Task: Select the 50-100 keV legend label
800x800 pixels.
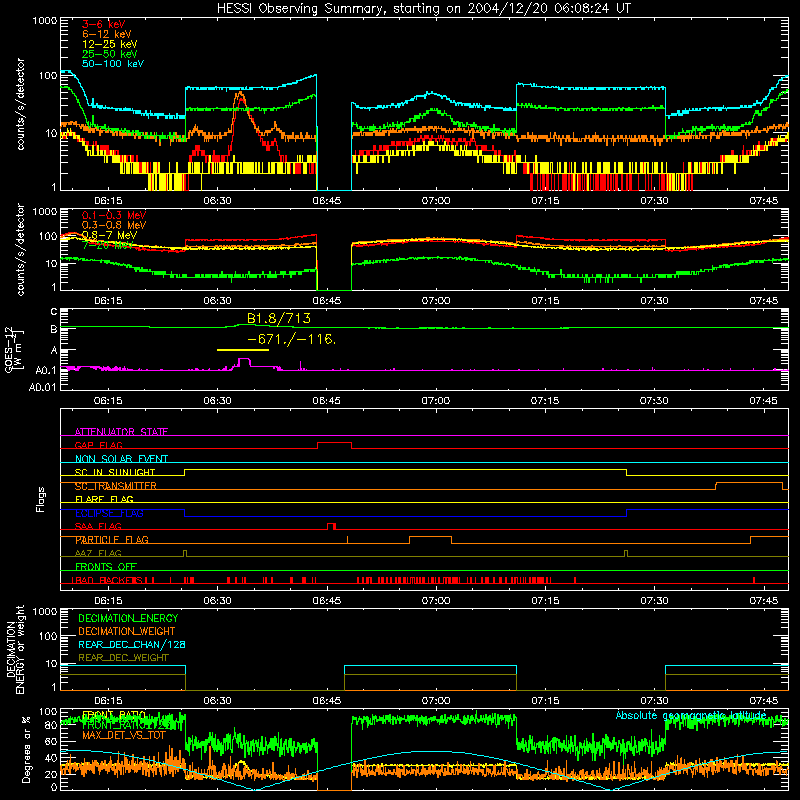Action: pyautogui.click(x=113, y=64)
